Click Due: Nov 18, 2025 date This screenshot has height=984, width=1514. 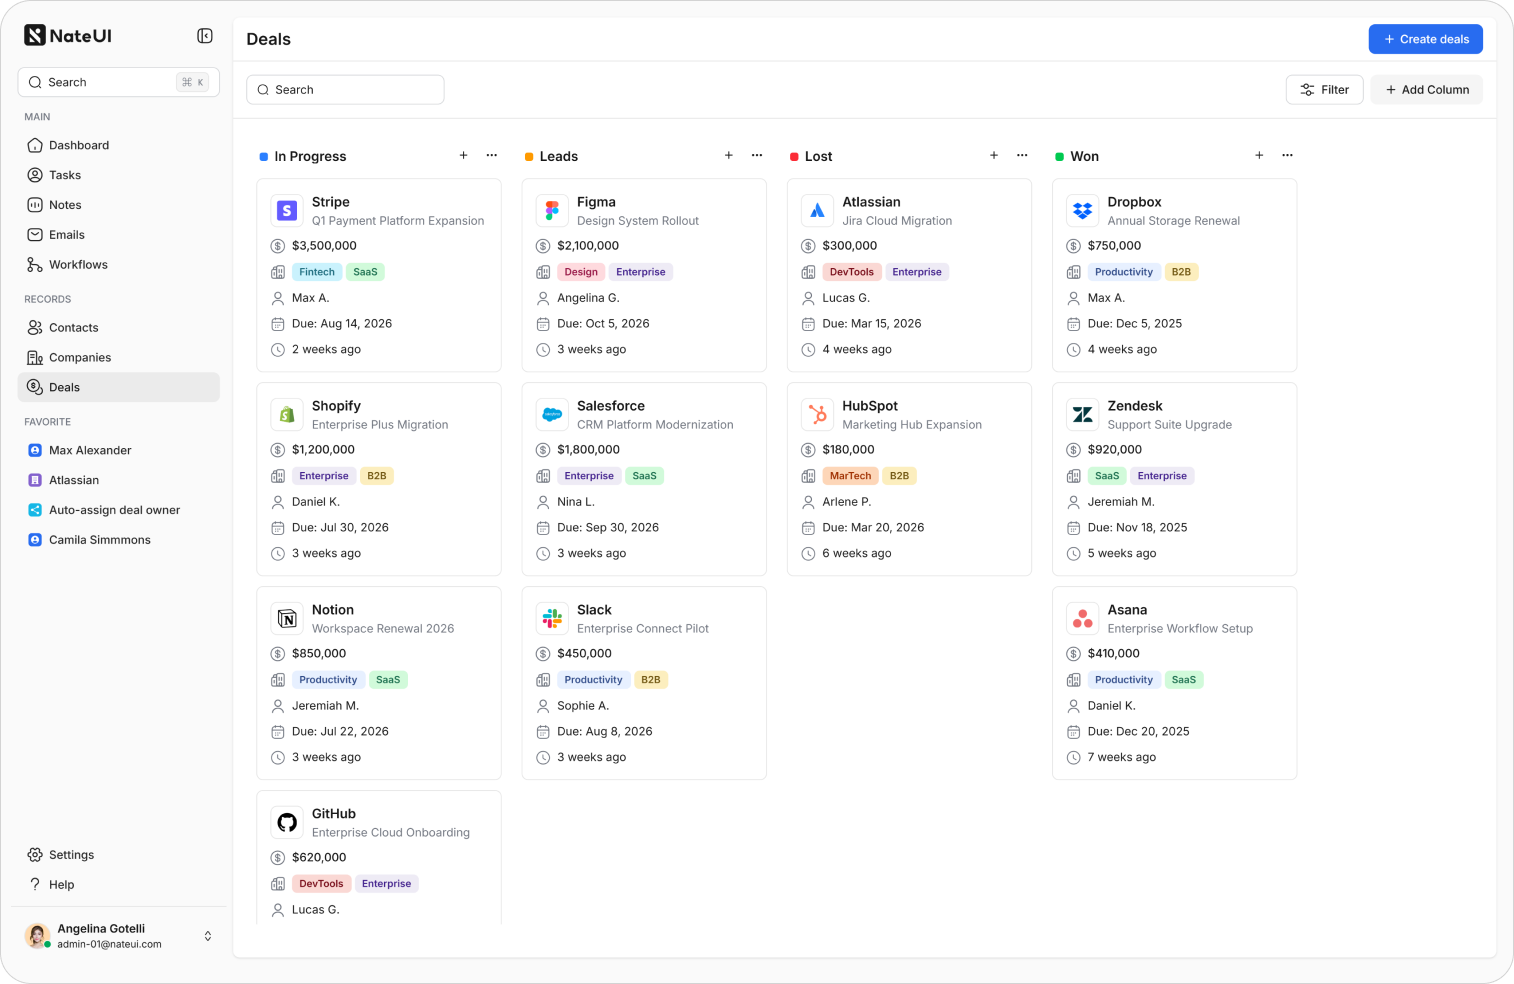pyautogui.click(x=1138, y=528)
